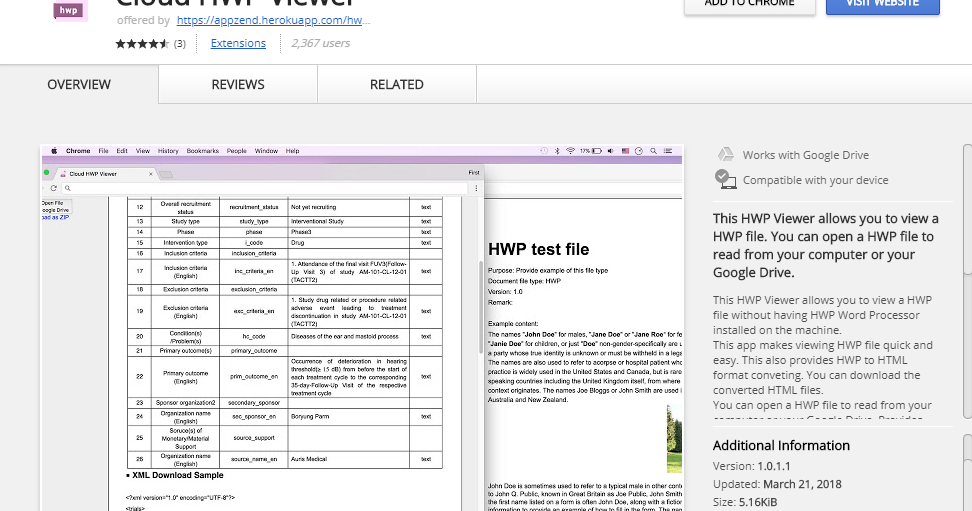The width and height of the screenshot is (972, 511).
Task: Click the 'HWP test file' heading
Action: coord(539,249)
